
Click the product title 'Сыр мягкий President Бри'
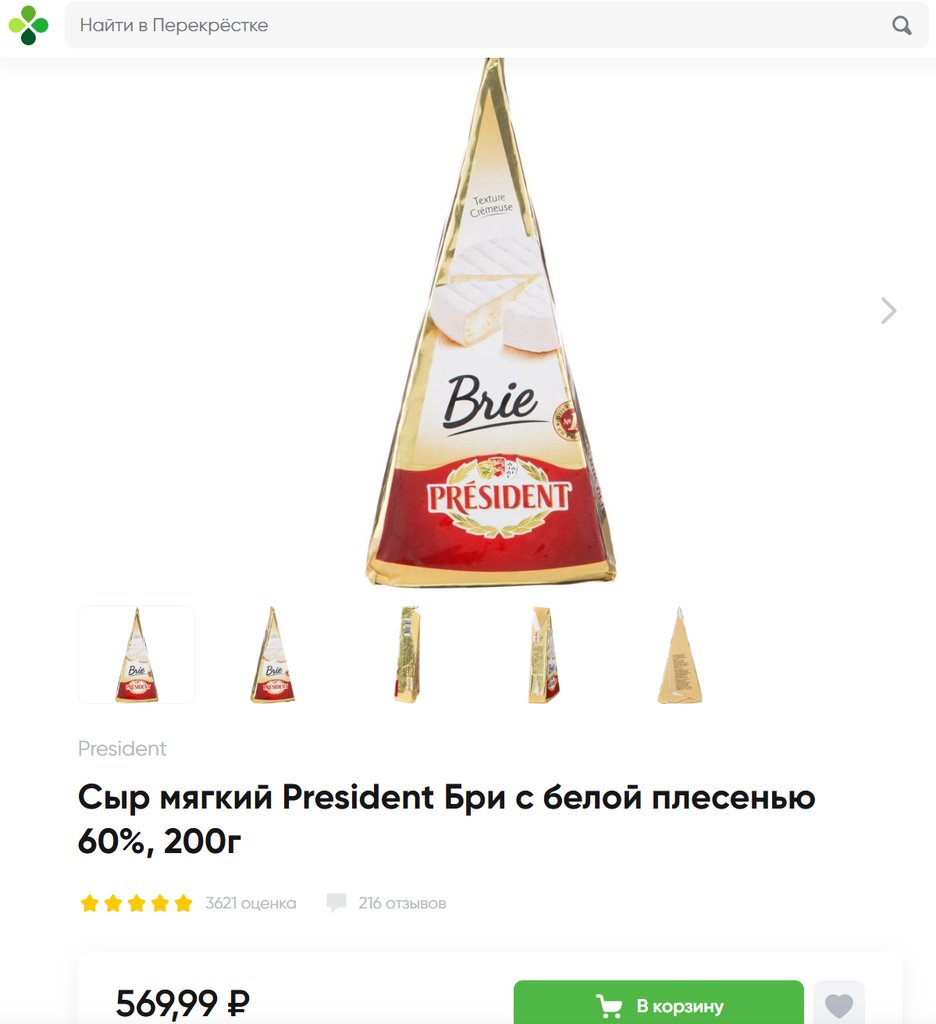click(x=447, y=819)
